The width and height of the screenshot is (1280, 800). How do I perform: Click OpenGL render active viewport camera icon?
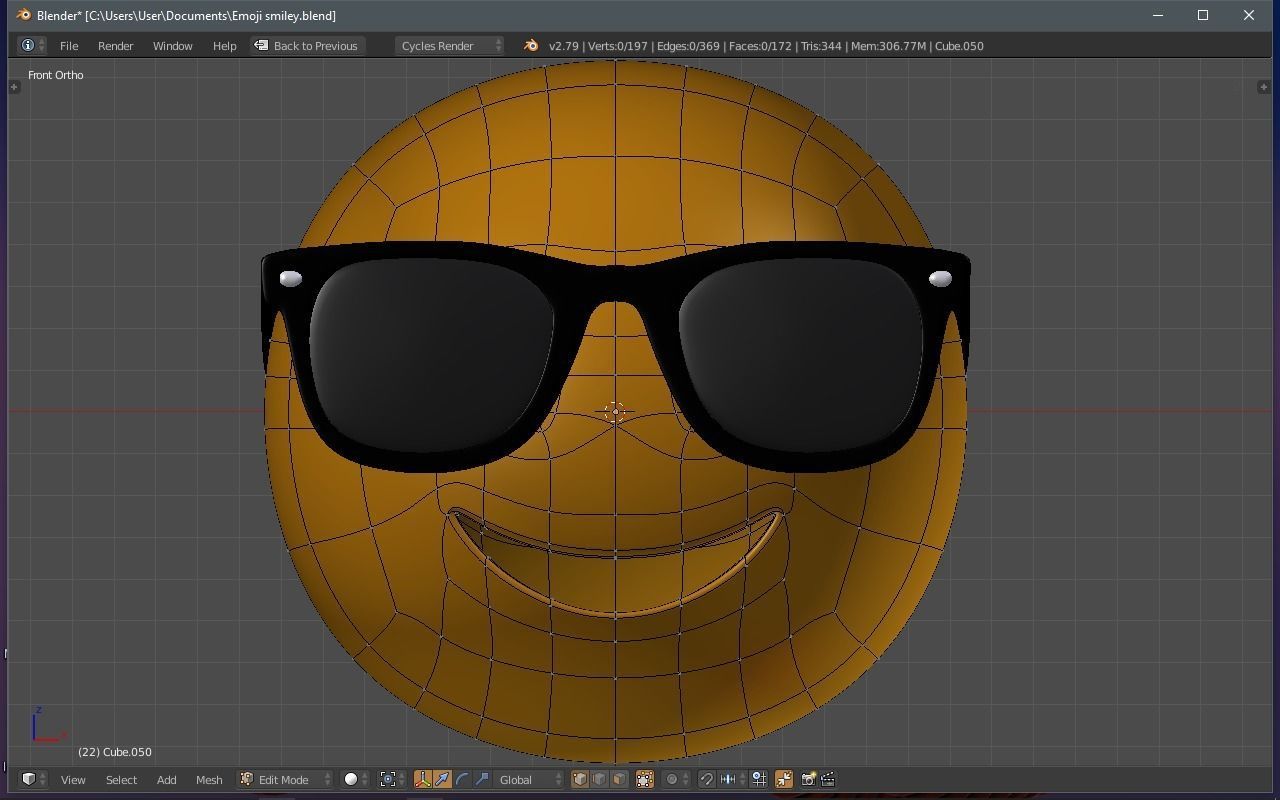coord(808,779)
